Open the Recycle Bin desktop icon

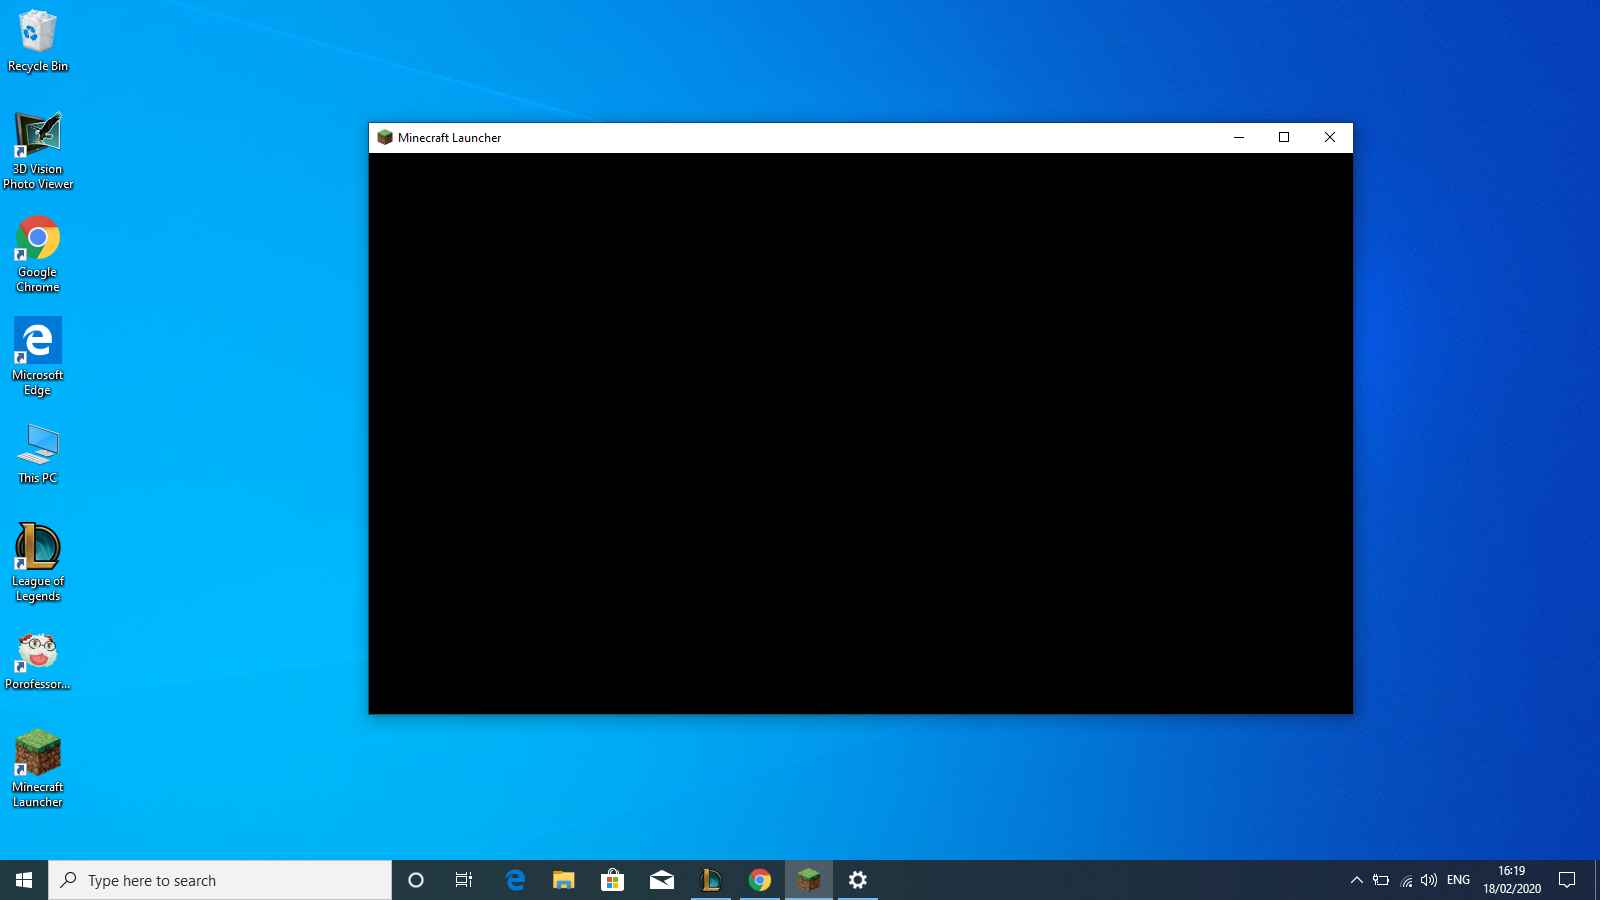click(38, 42)
